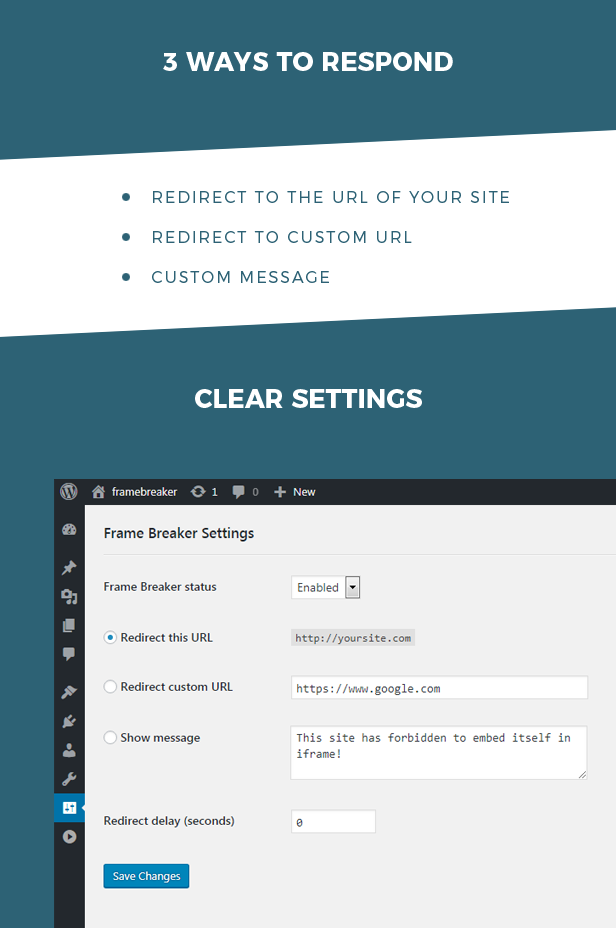
Task: Open Frame Breaker status Enabled dropdown
Action: pos(325,587)
